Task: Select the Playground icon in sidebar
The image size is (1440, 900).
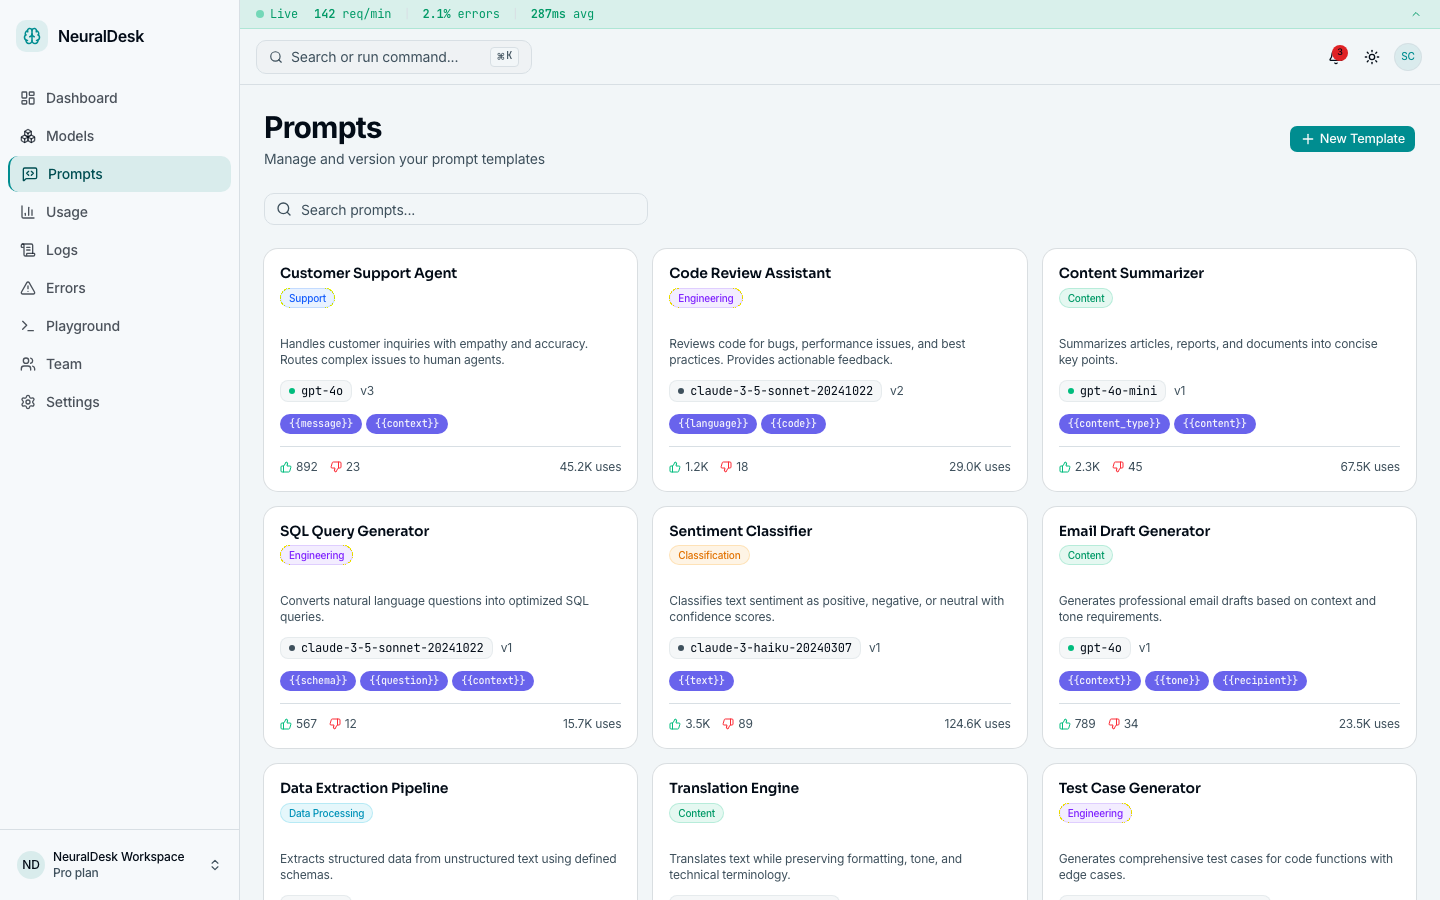Action: pyautogui.click(x=29, y=325)
